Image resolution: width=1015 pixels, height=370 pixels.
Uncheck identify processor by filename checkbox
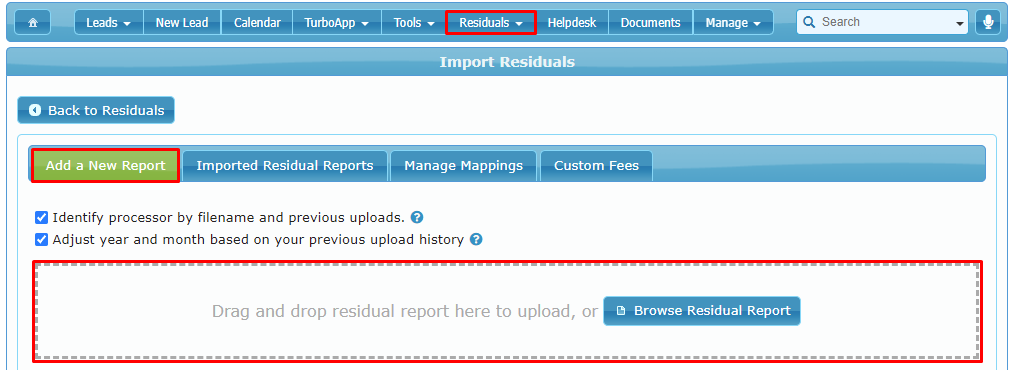click(41, 217)
